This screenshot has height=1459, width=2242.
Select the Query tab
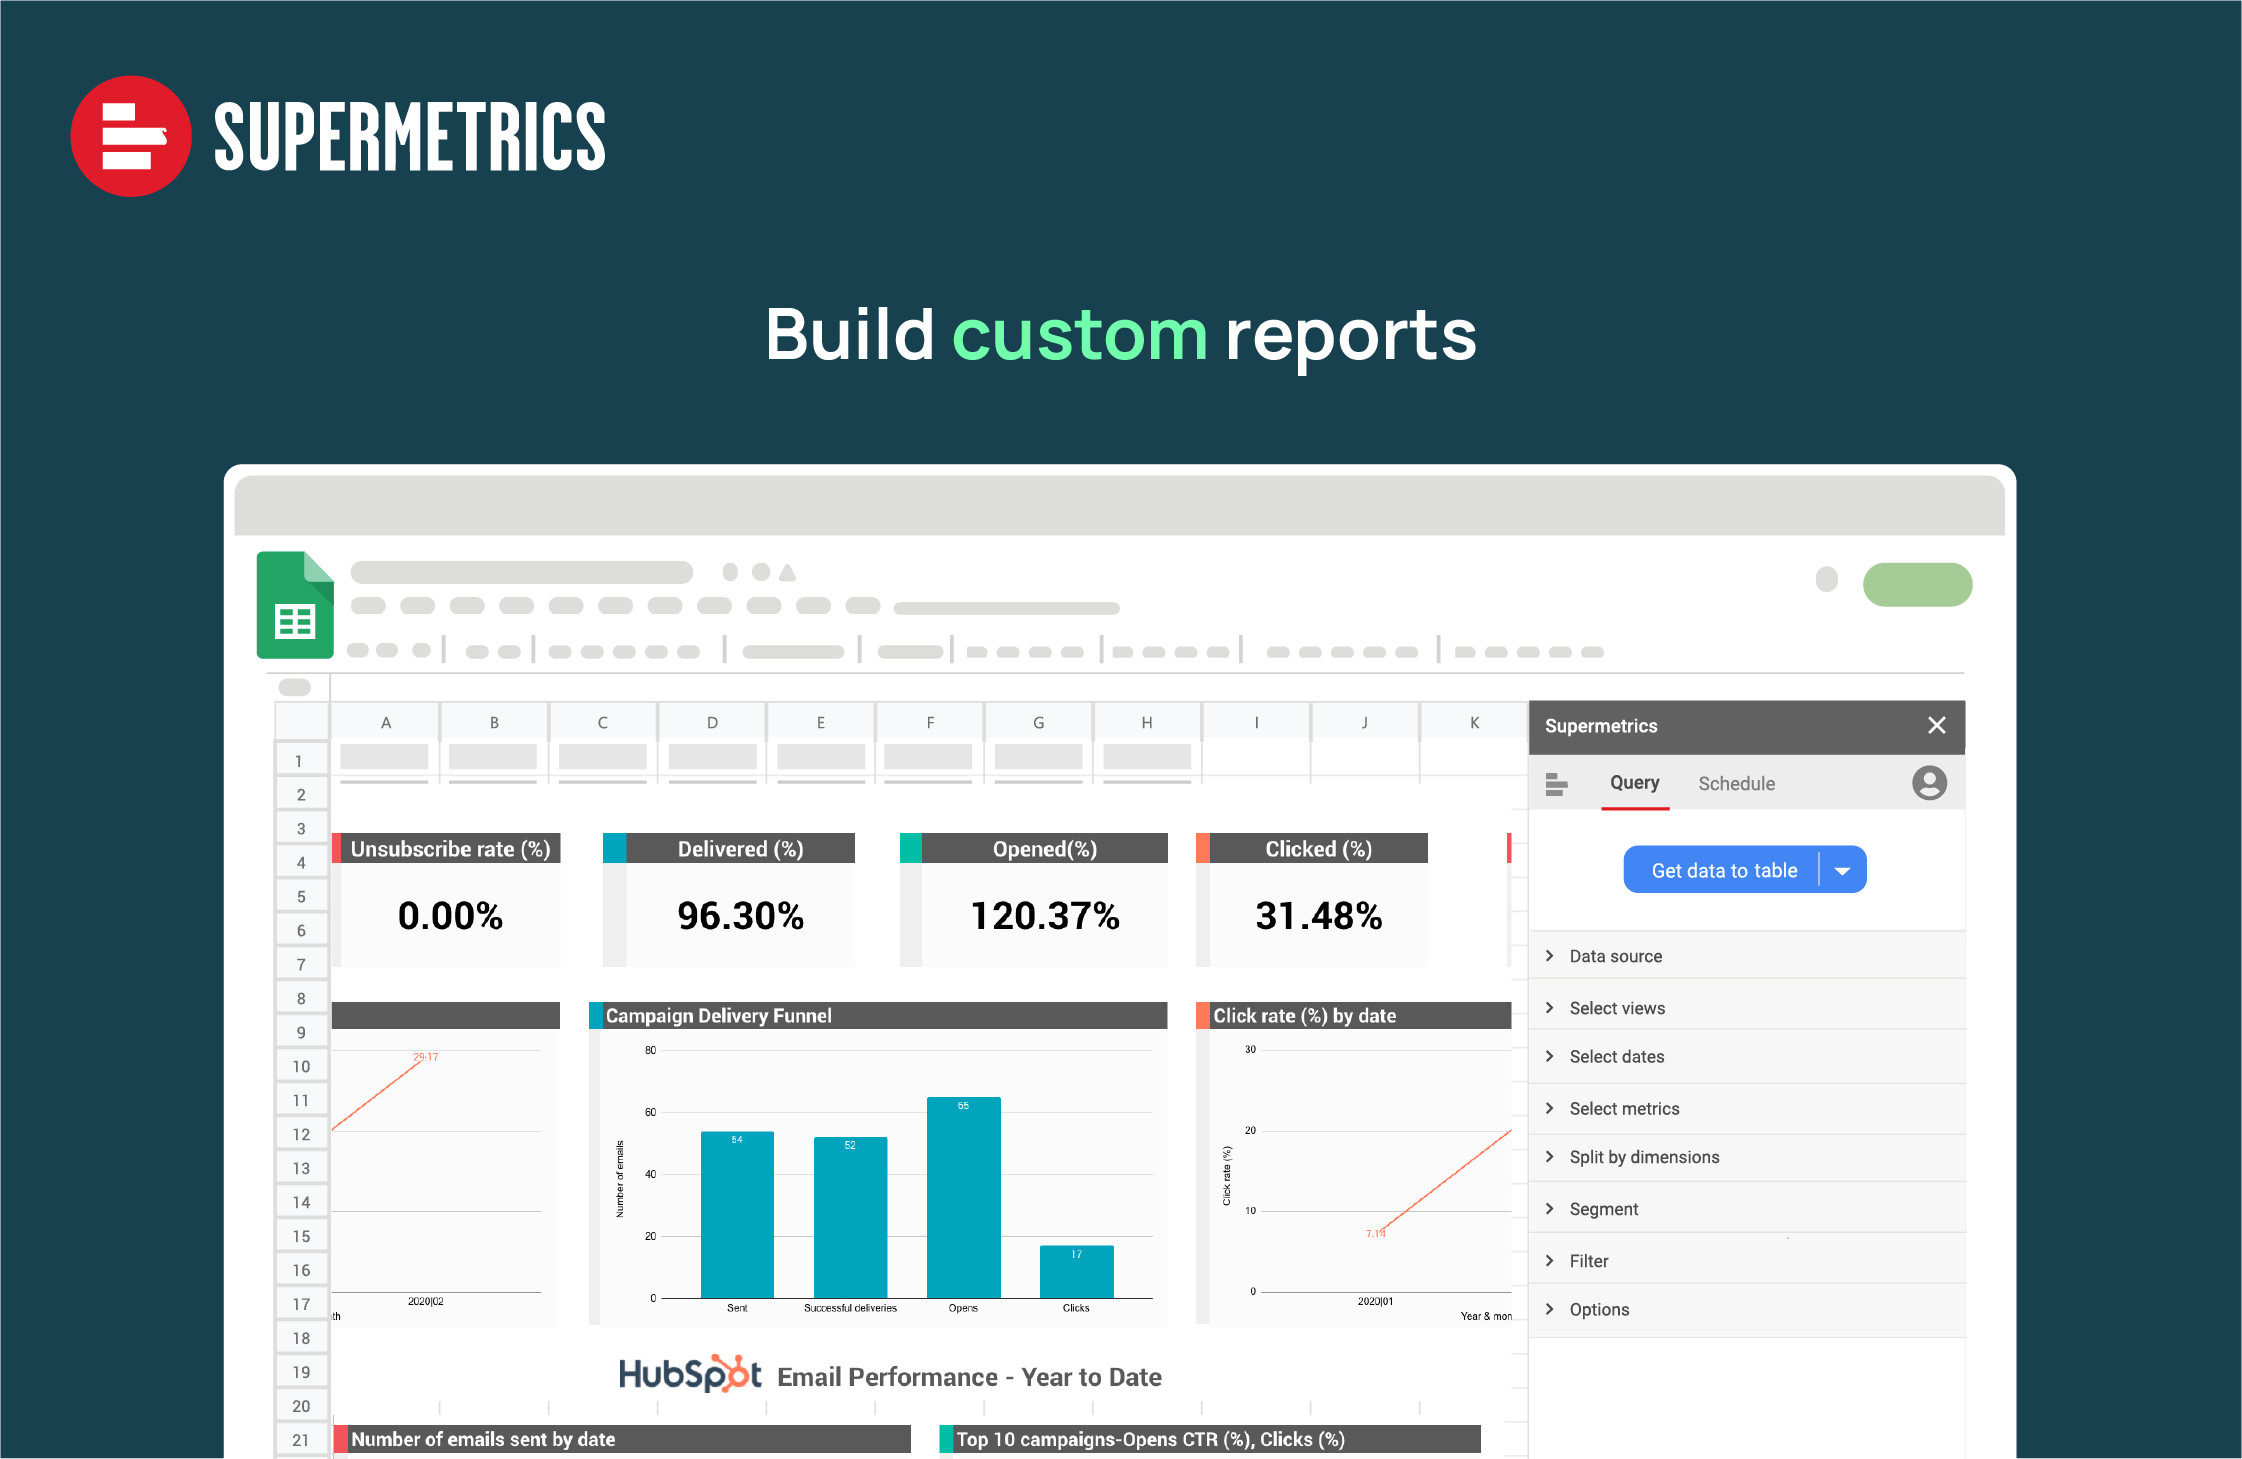coord(1634,783)
